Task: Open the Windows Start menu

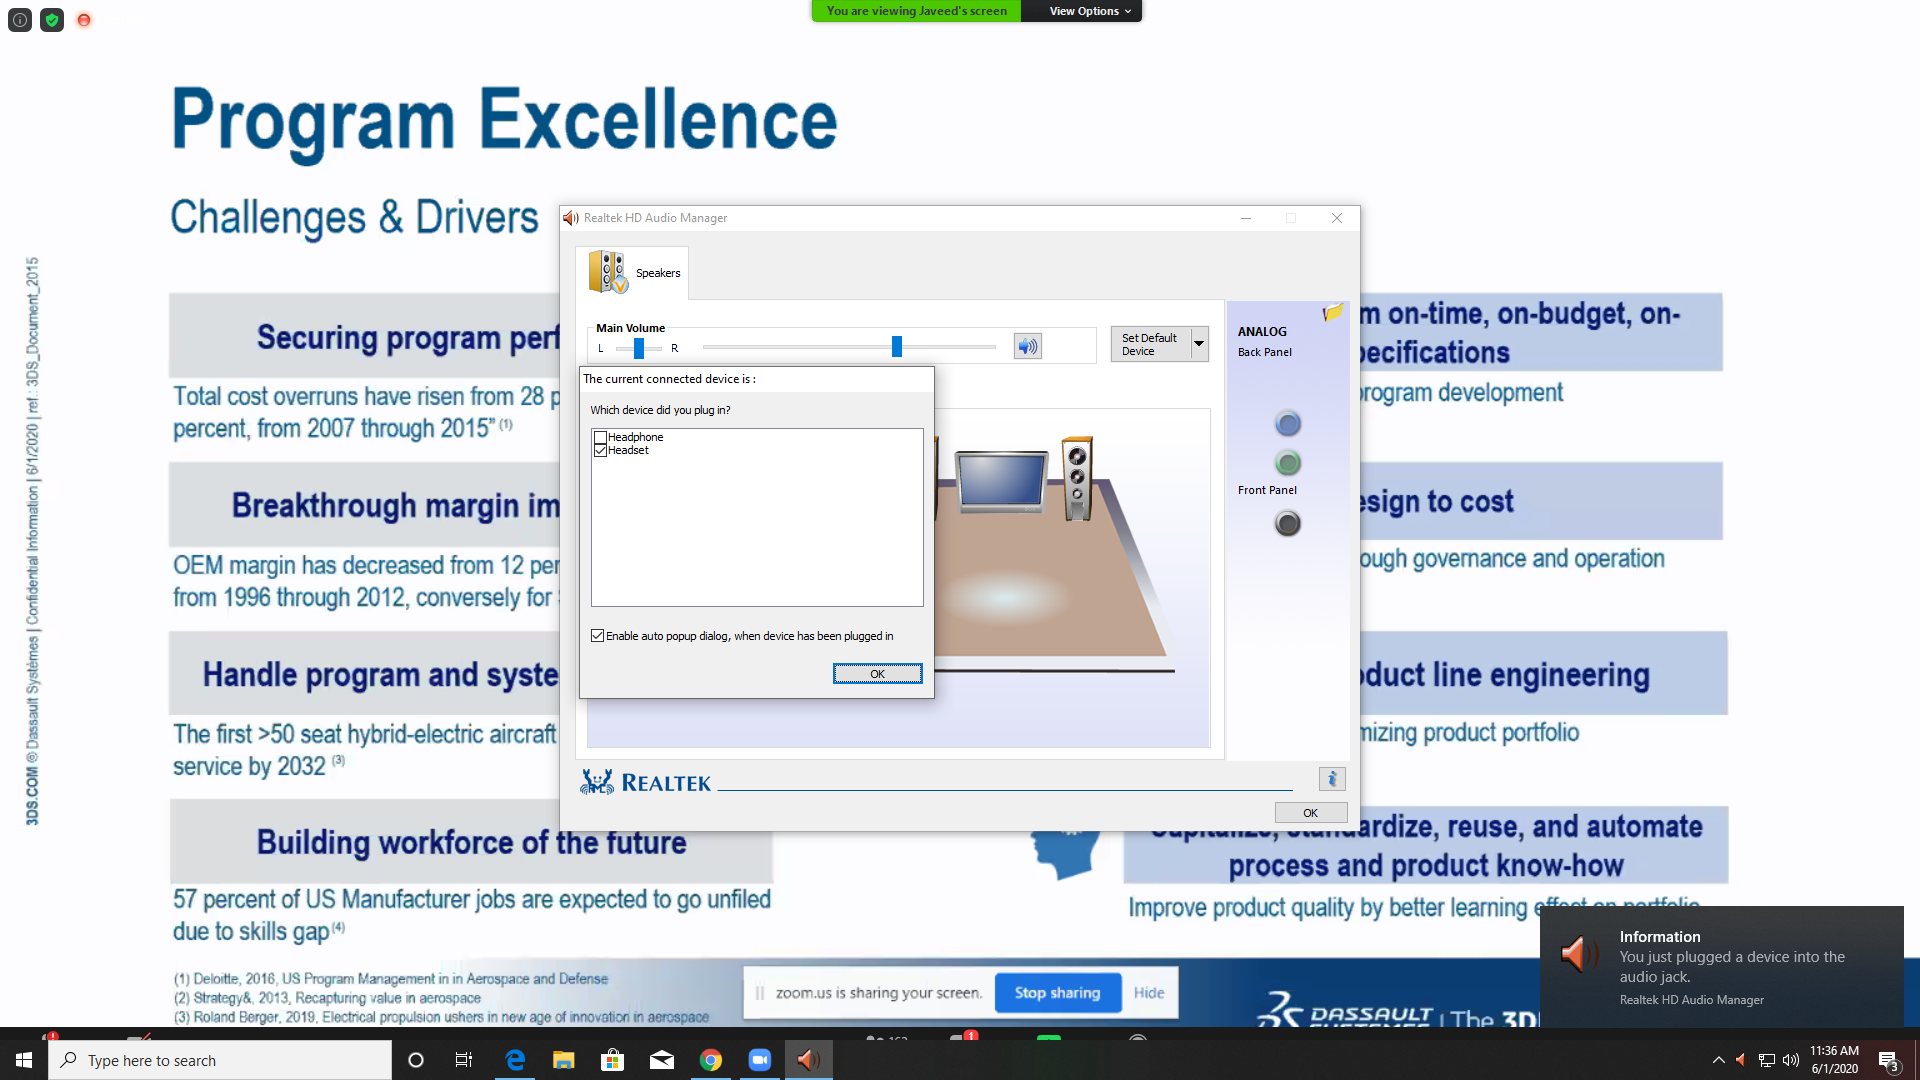Action: (x=24, y=1060)
